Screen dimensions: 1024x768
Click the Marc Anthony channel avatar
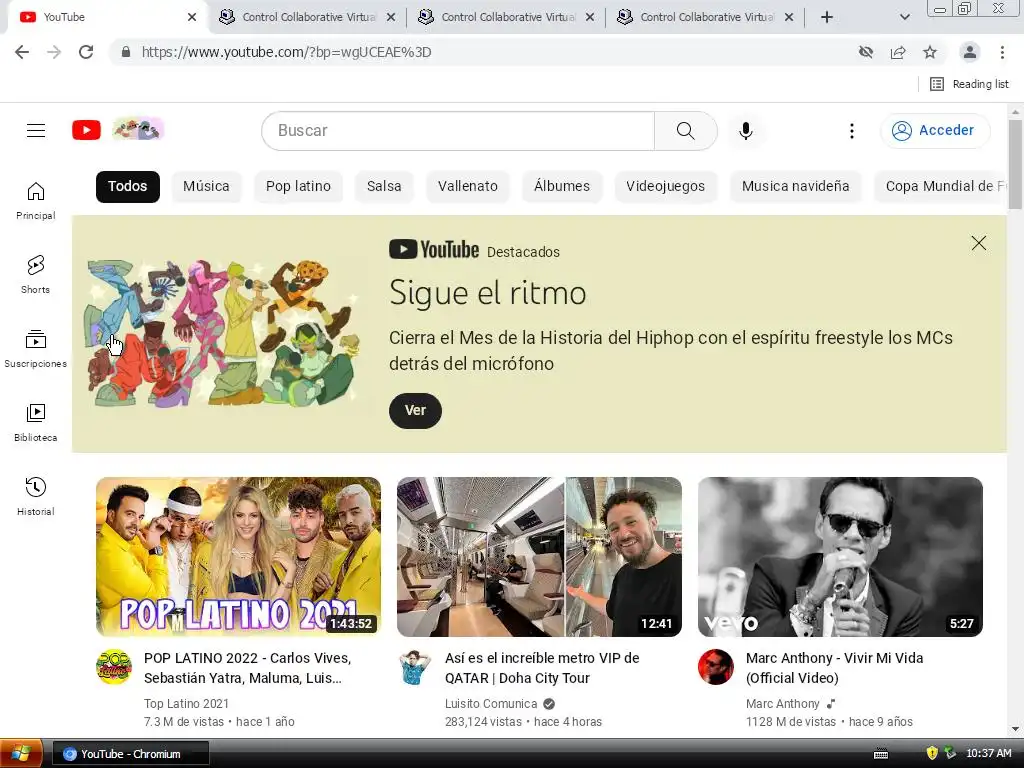[x=716, y=667]
